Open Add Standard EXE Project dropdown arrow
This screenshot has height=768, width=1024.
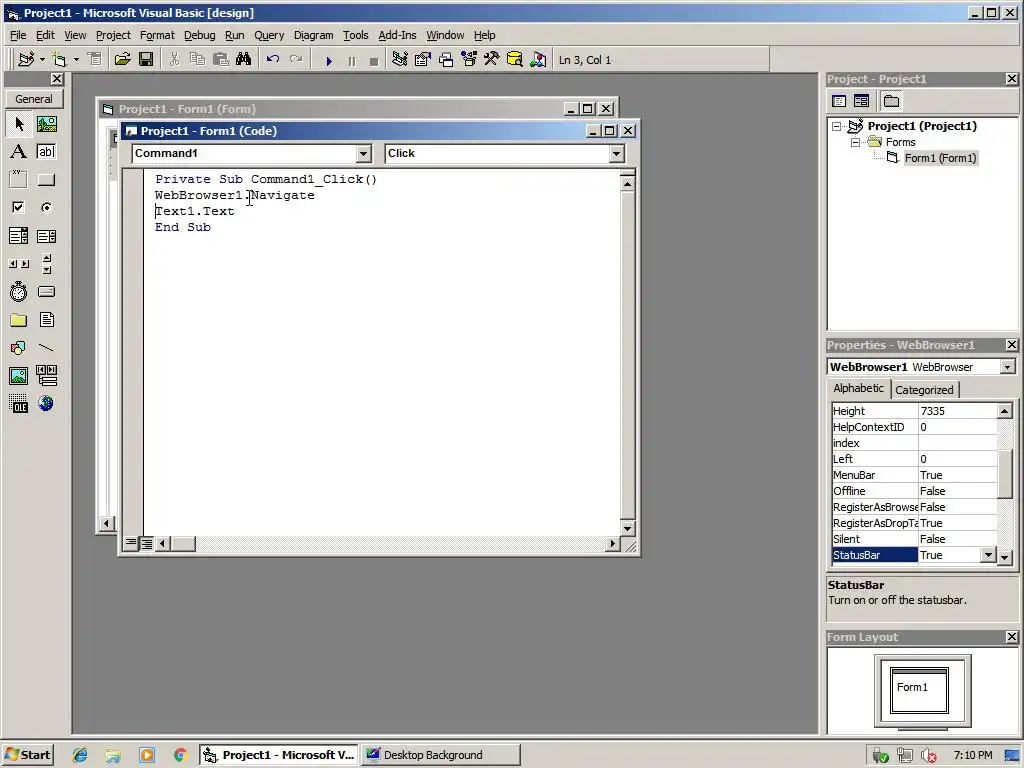tap(42, 59)
